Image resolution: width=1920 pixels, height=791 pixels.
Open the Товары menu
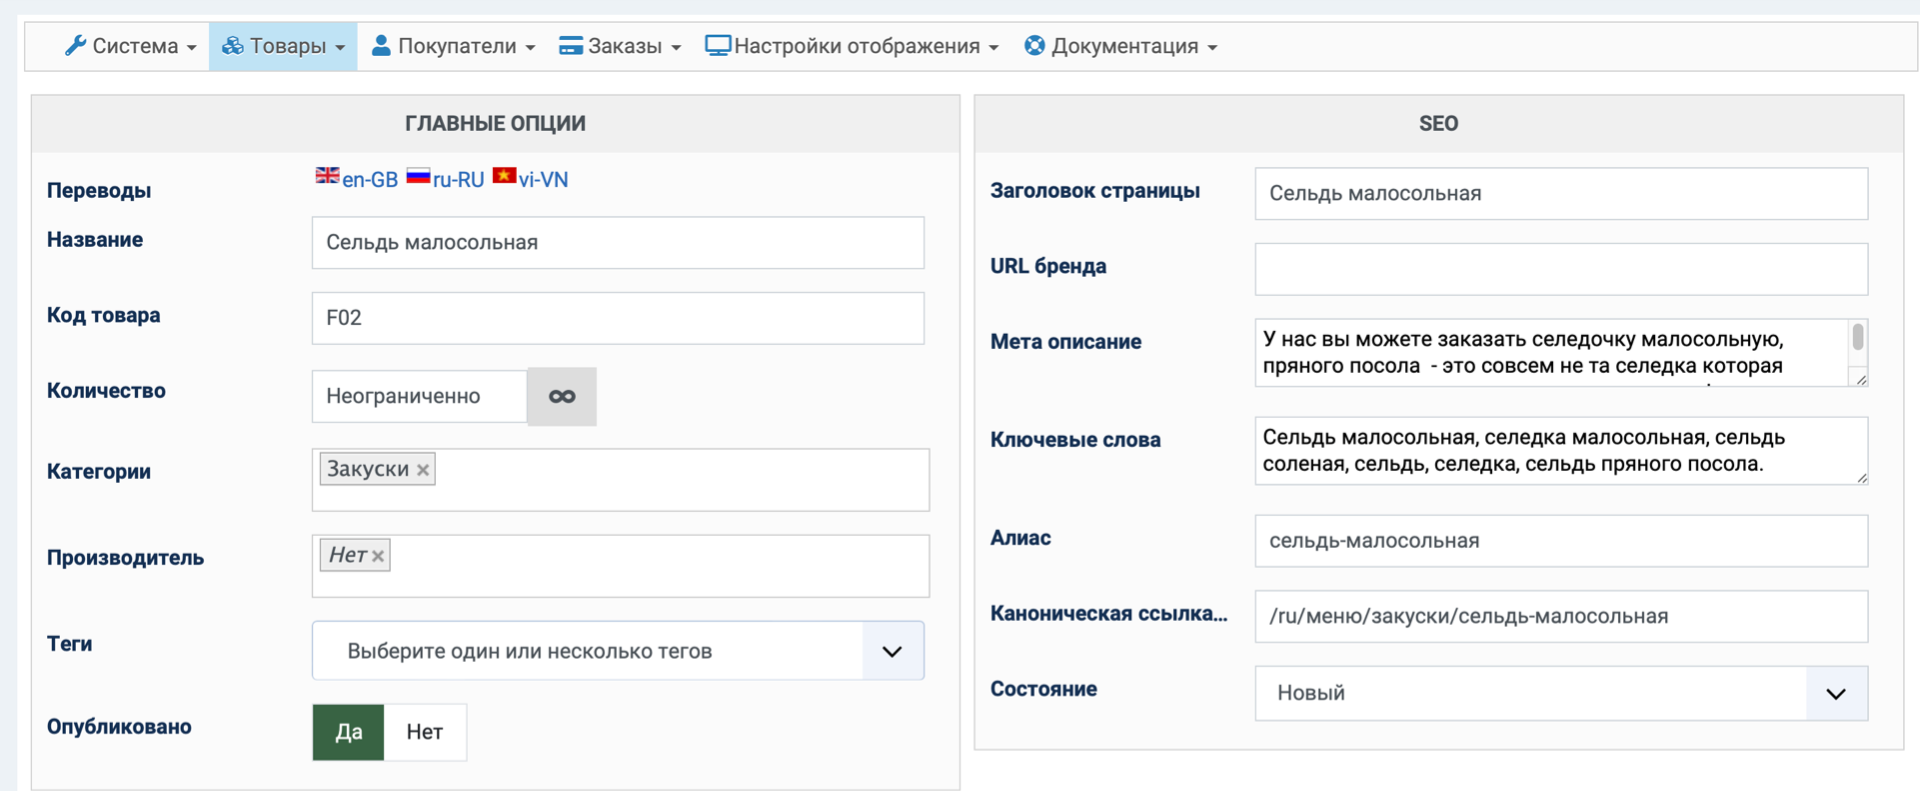(x=283, y=46)
